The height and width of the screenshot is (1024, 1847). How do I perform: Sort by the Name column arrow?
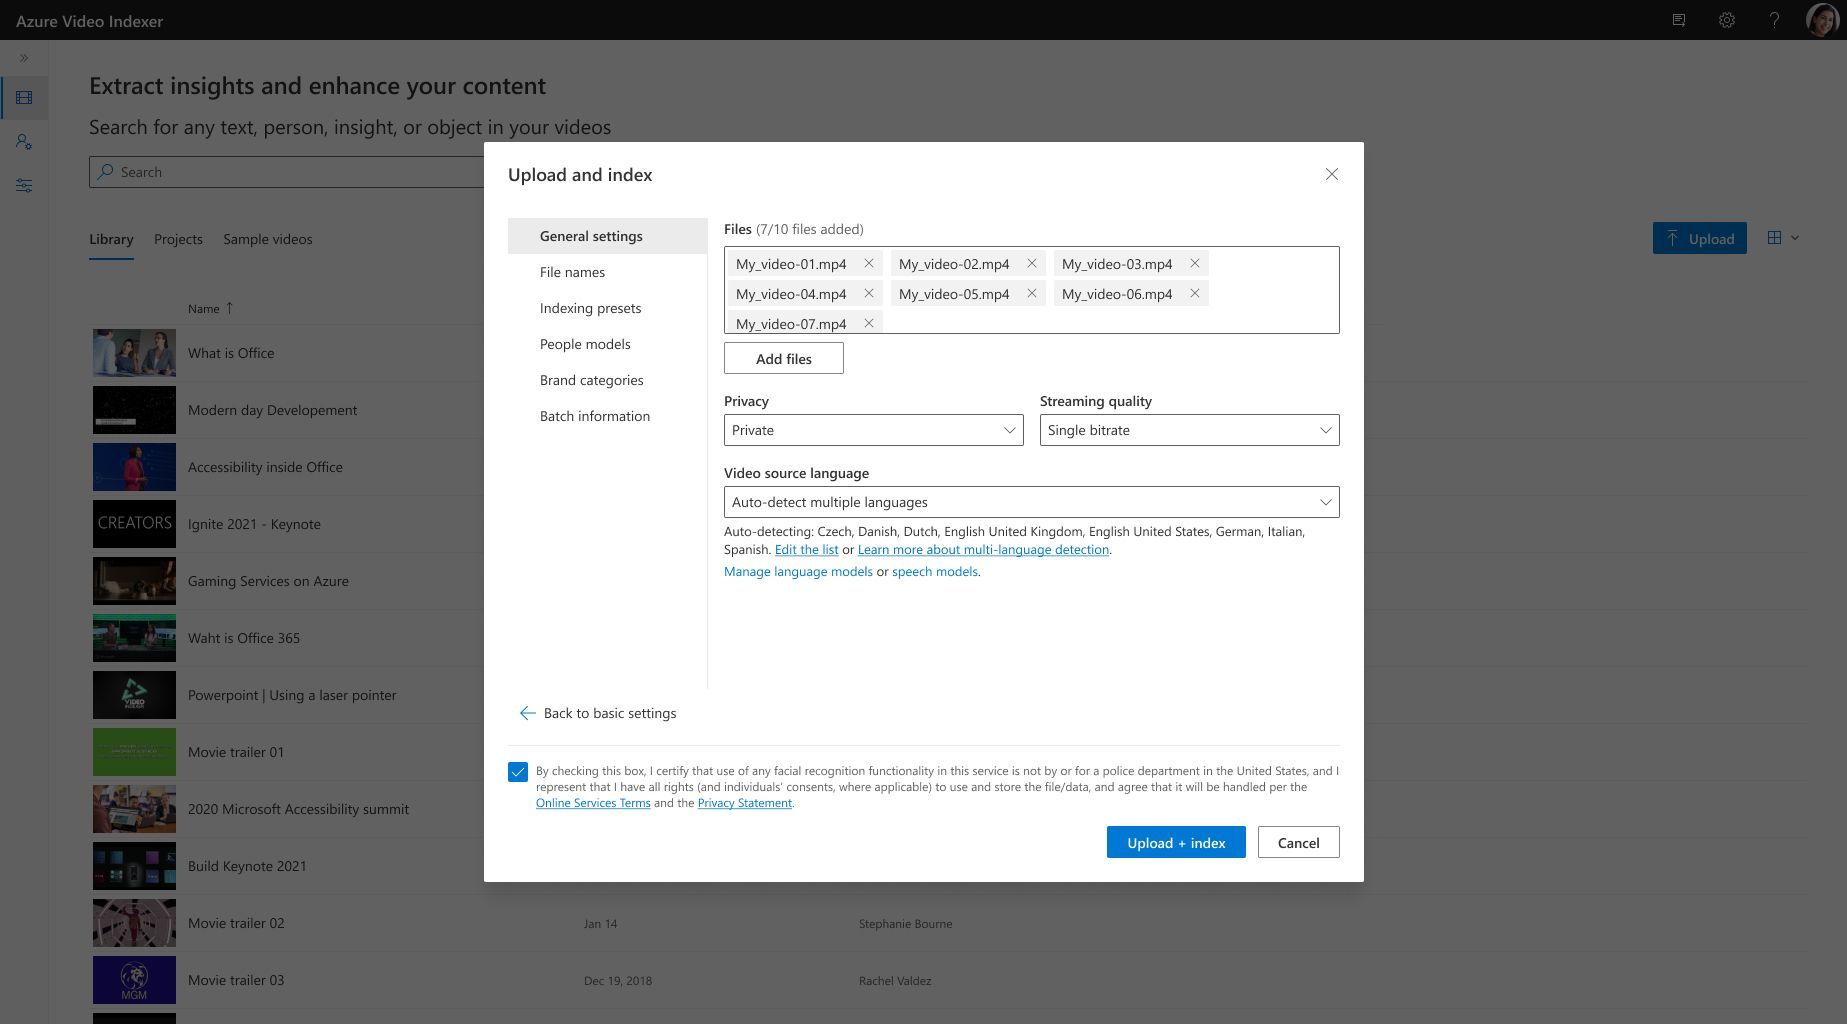(x=229, y=308)
